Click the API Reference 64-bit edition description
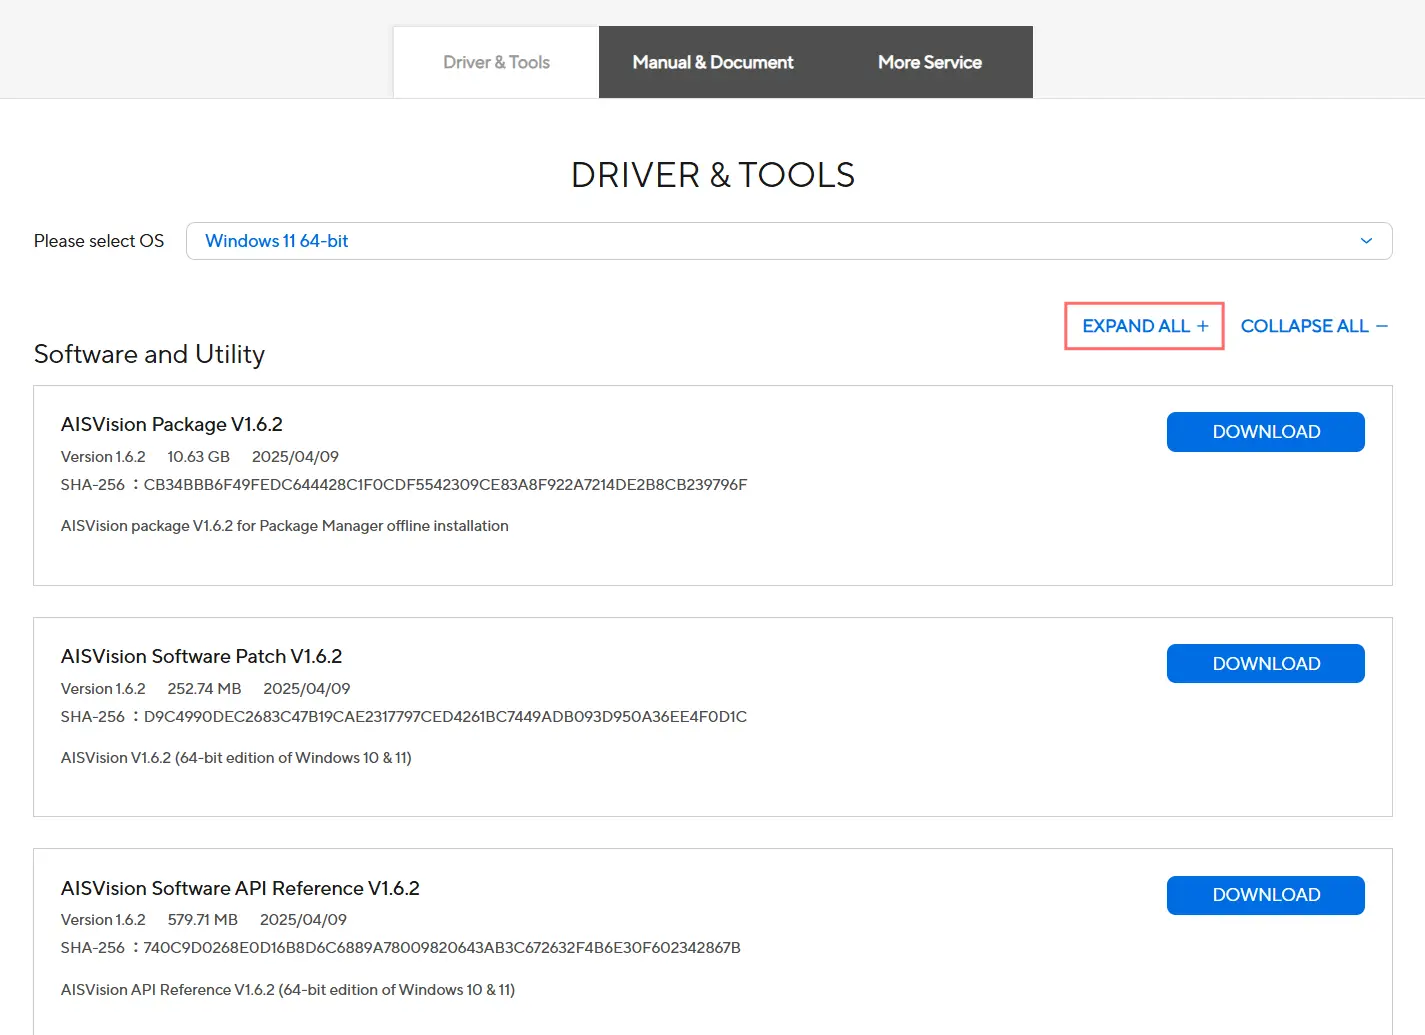This screenshot has height=1035, width=1425. (x=288, y=990)
